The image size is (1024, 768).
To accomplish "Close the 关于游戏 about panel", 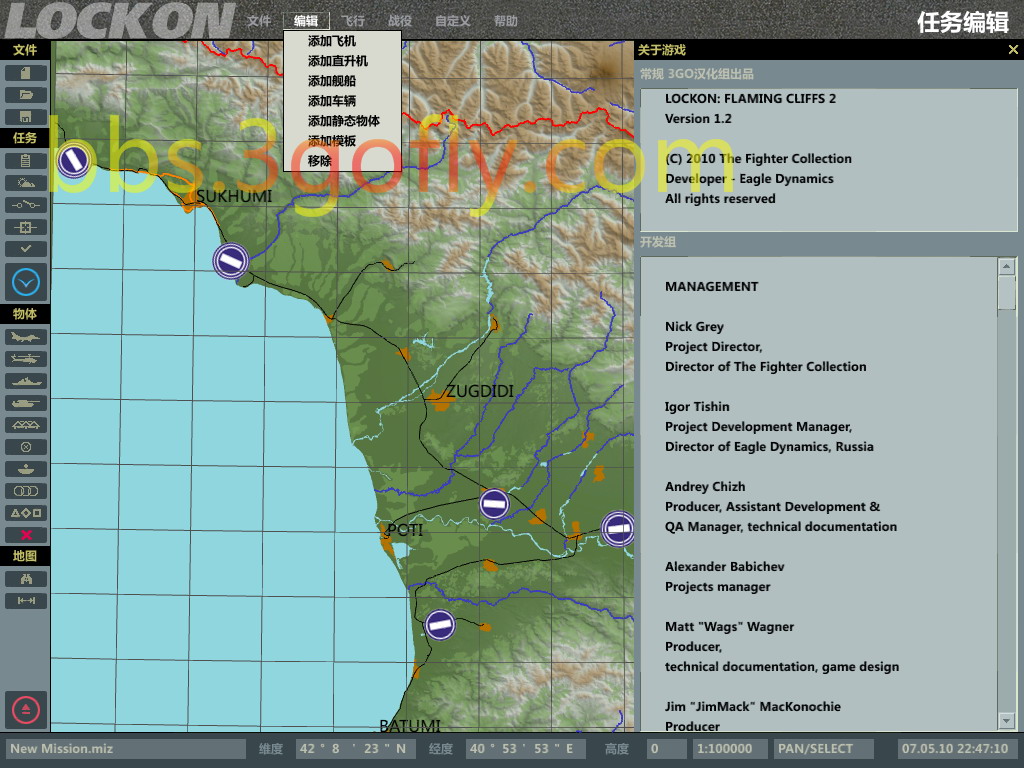I will 1013,50.
